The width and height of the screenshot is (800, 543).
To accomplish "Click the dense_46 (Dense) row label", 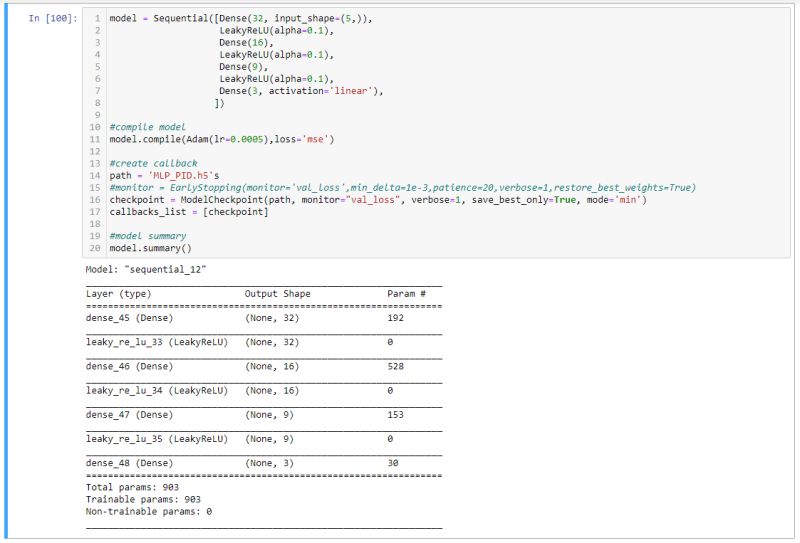I will click(x=130, y=366).
